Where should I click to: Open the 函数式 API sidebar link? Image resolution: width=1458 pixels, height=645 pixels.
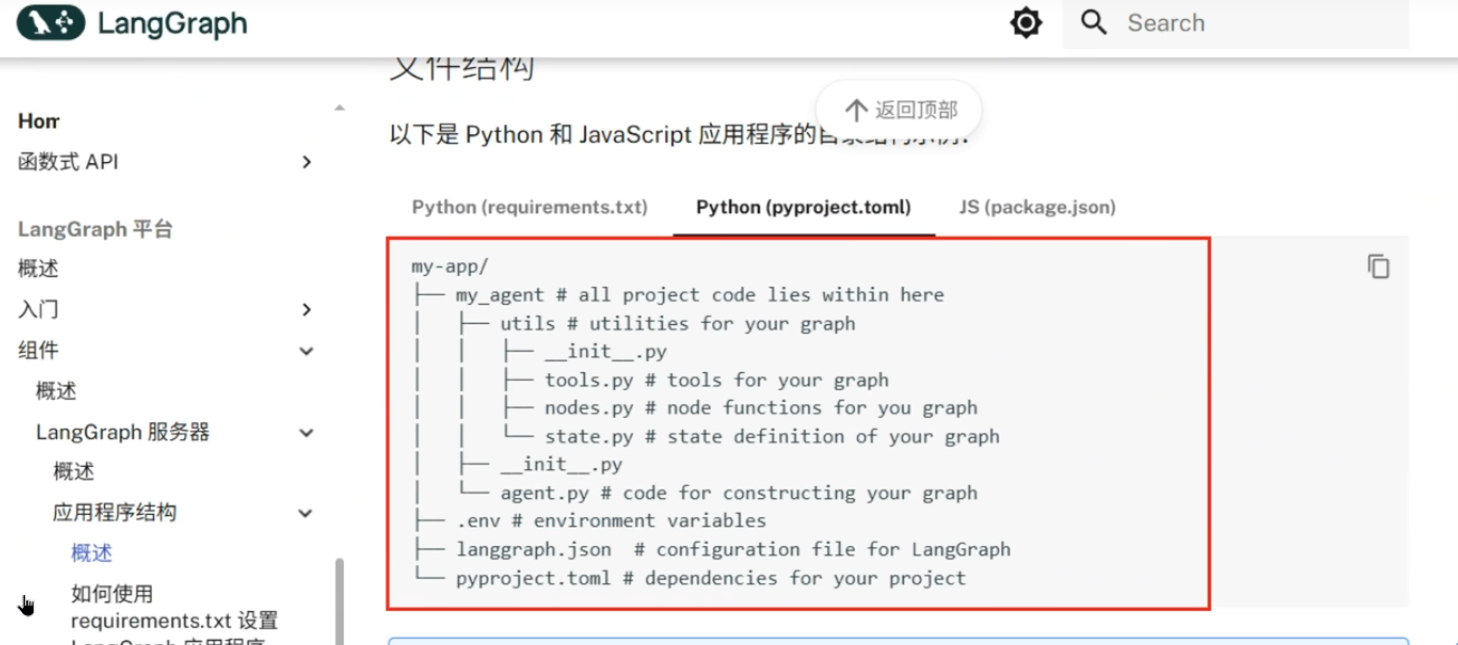(68, 162)
